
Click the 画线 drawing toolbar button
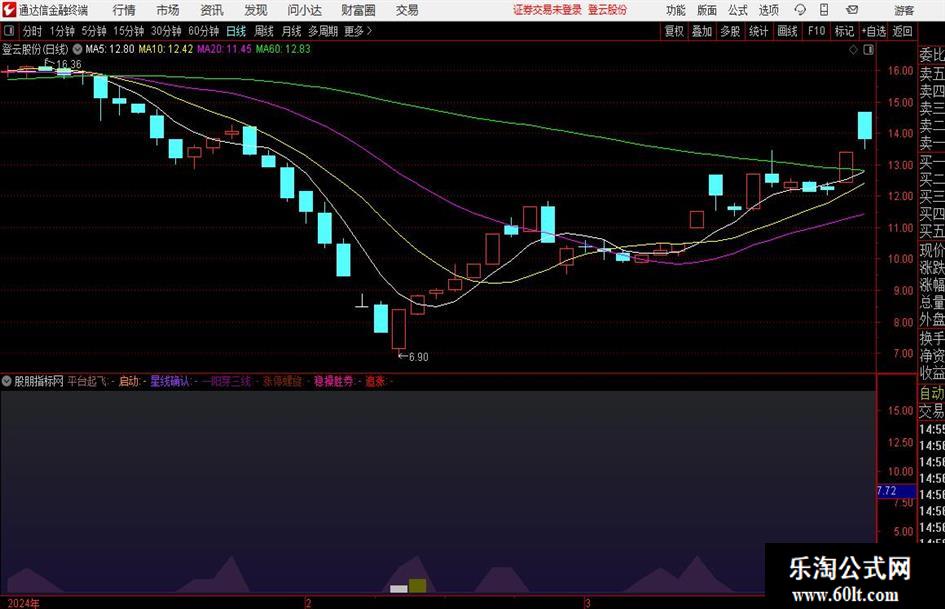(787, 31)
